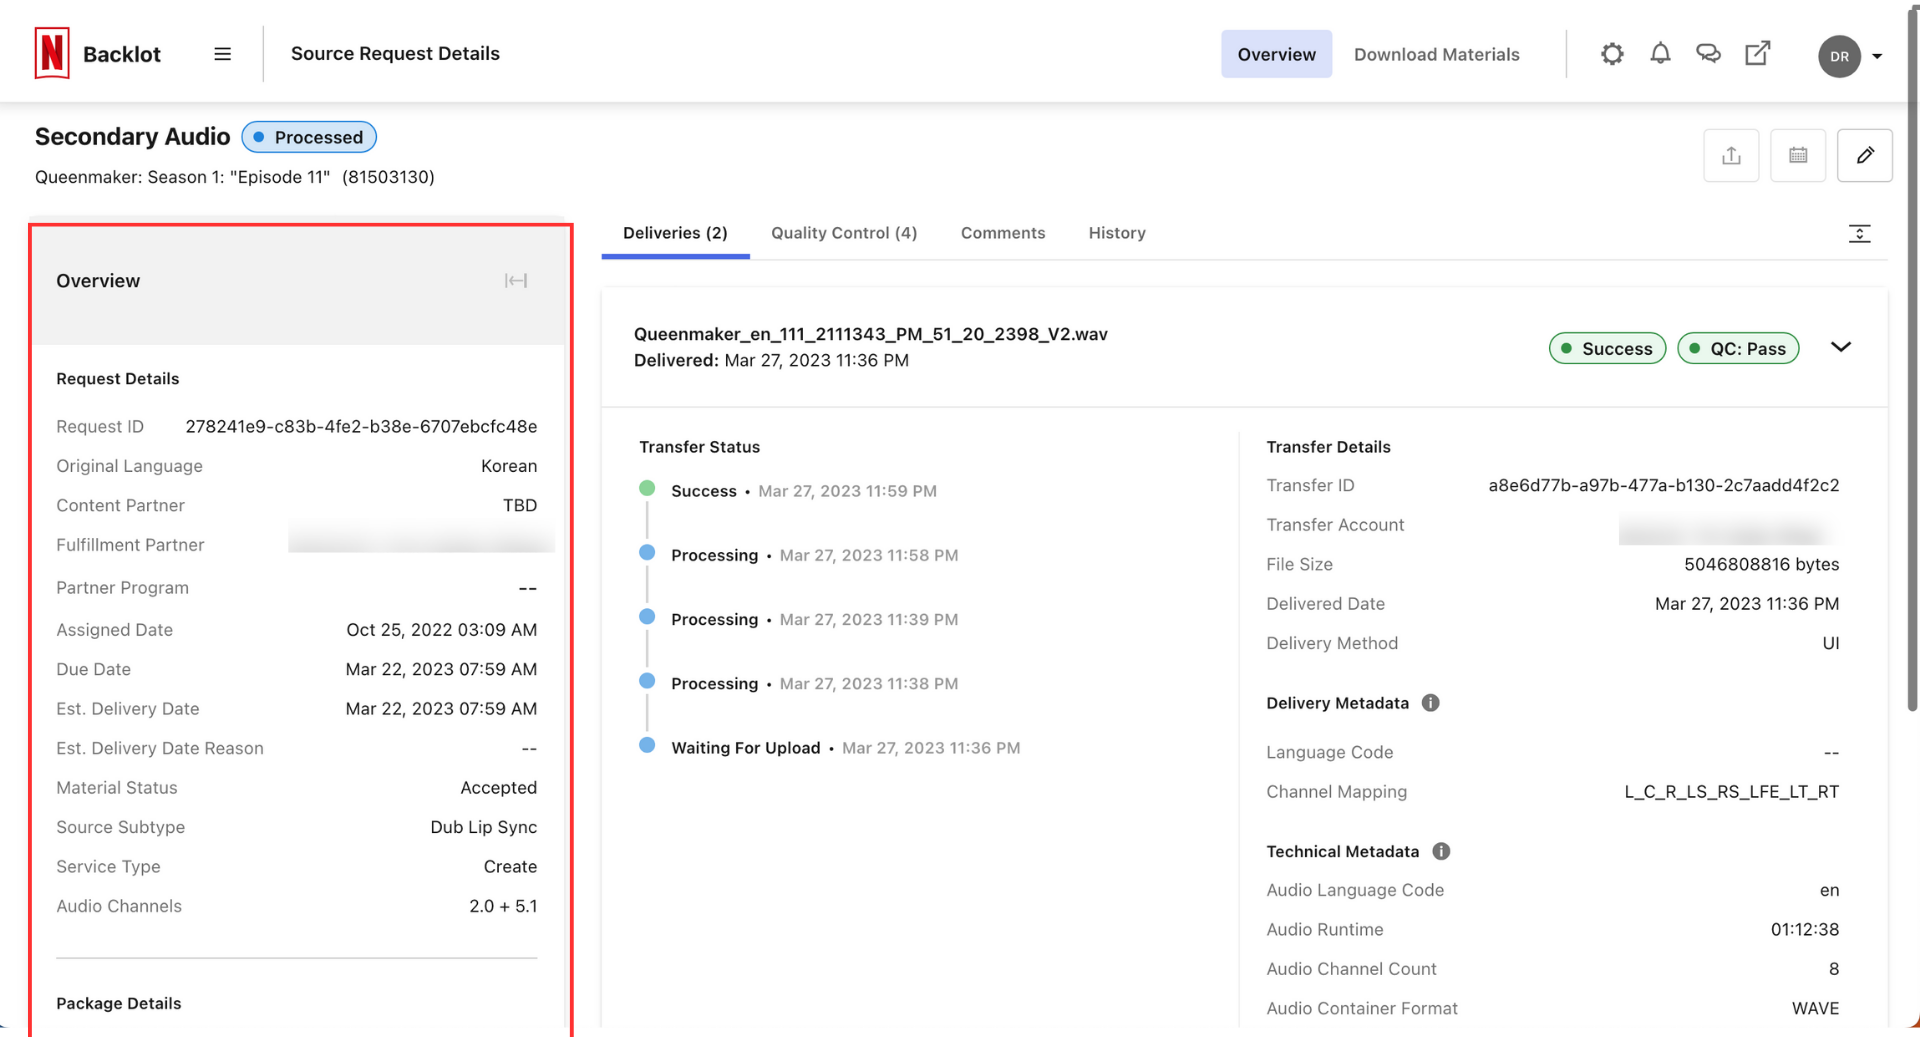Viewport: 1920px width, 1037px height.
Task: Click Processing step at 11:58 PM
Action: pos(715,555)
